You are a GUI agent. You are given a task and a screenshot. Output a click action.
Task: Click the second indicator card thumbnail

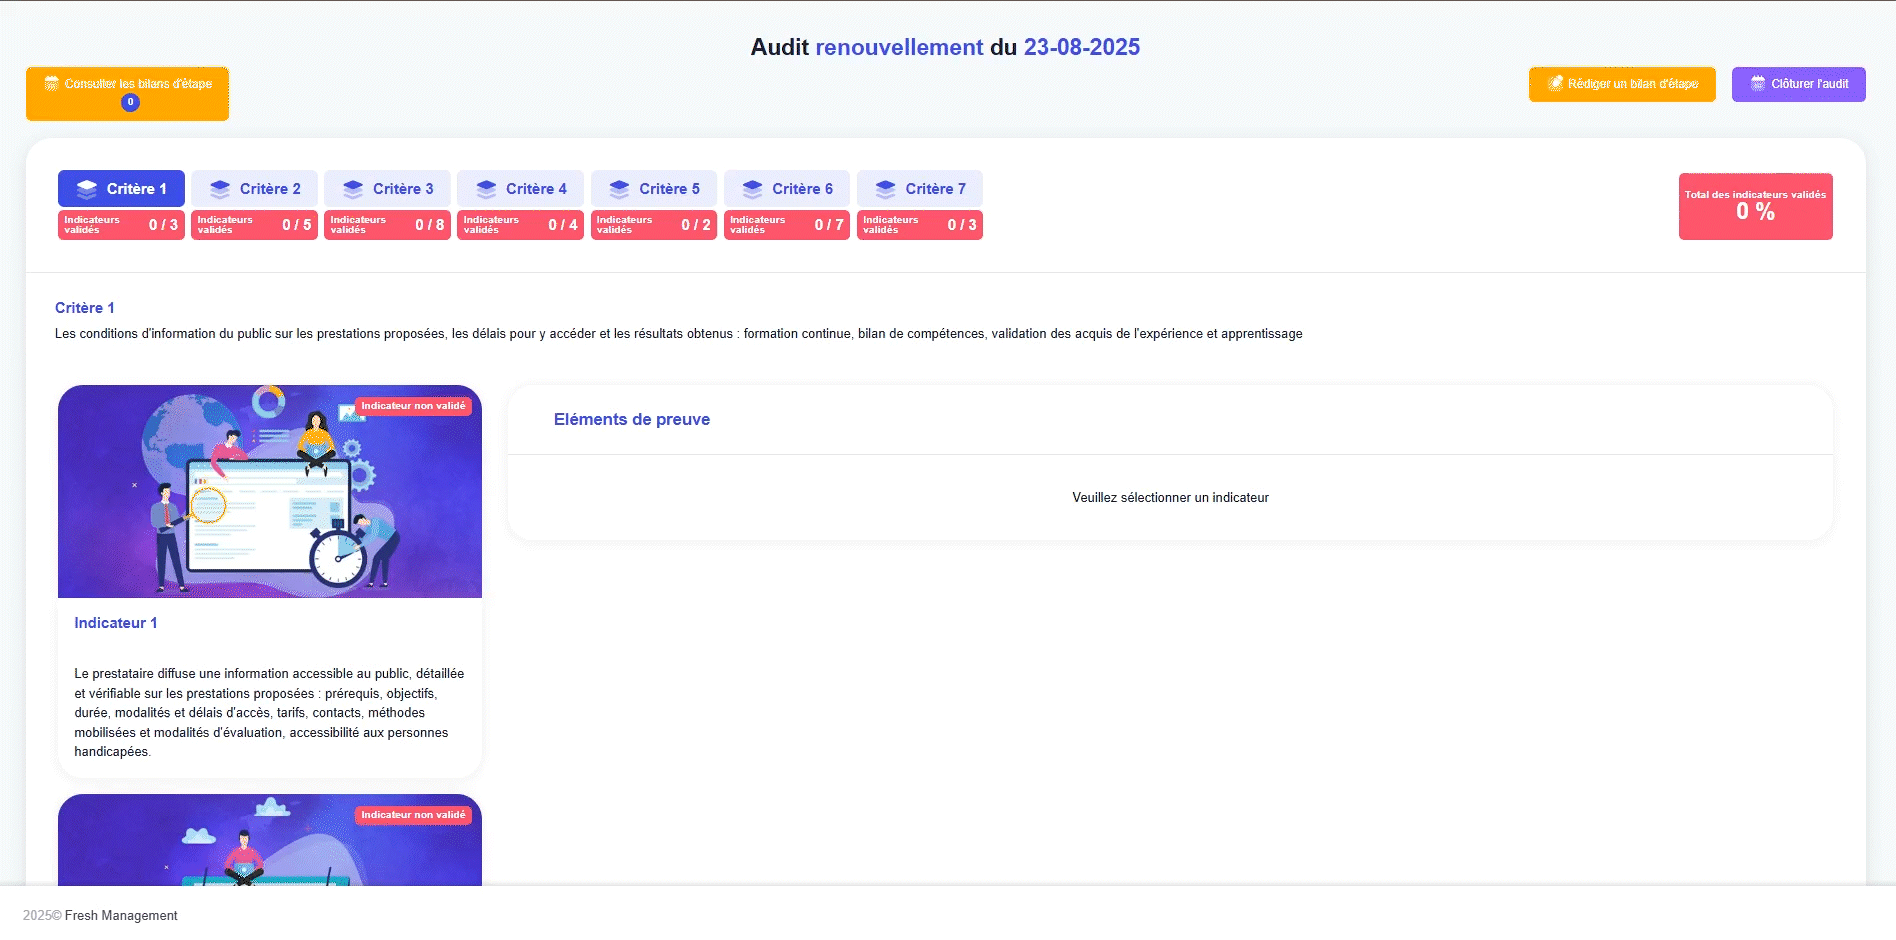(270, 840)
